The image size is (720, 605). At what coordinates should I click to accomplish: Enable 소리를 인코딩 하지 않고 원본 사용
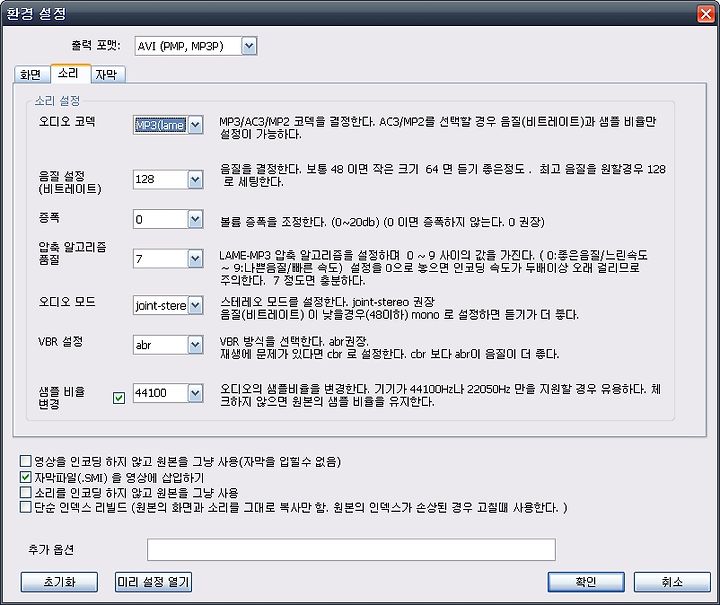[x=26, y=492]
